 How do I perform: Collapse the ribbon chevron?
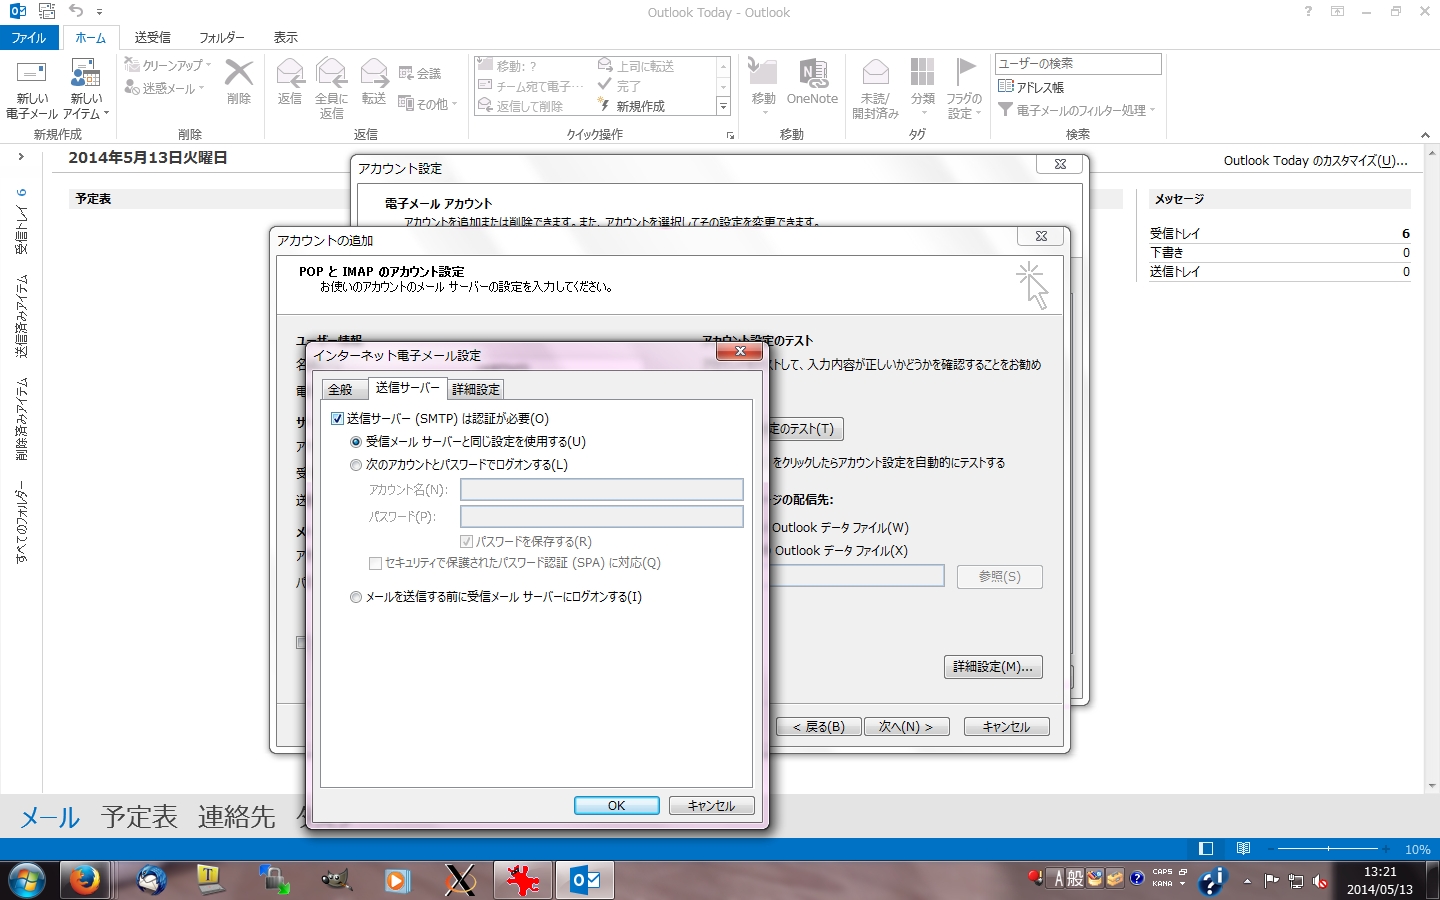1425,135
